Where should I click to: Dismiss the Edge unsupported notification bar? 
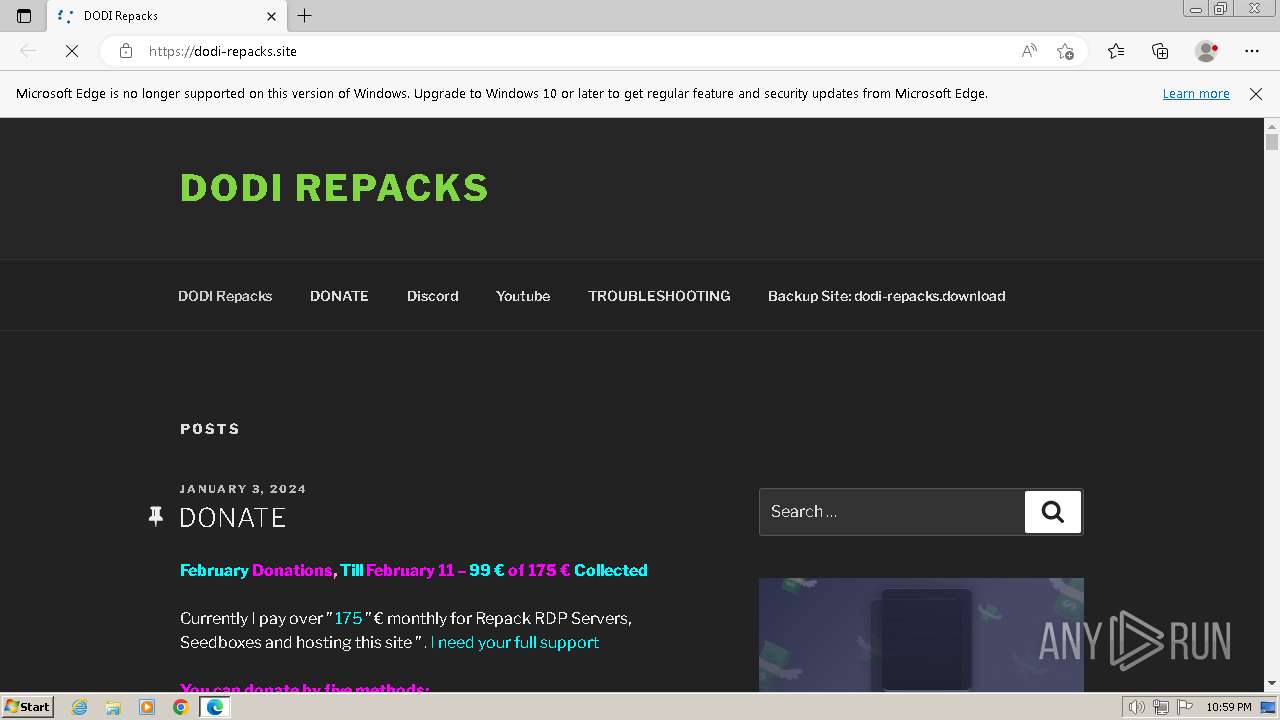coord(1256,94)
